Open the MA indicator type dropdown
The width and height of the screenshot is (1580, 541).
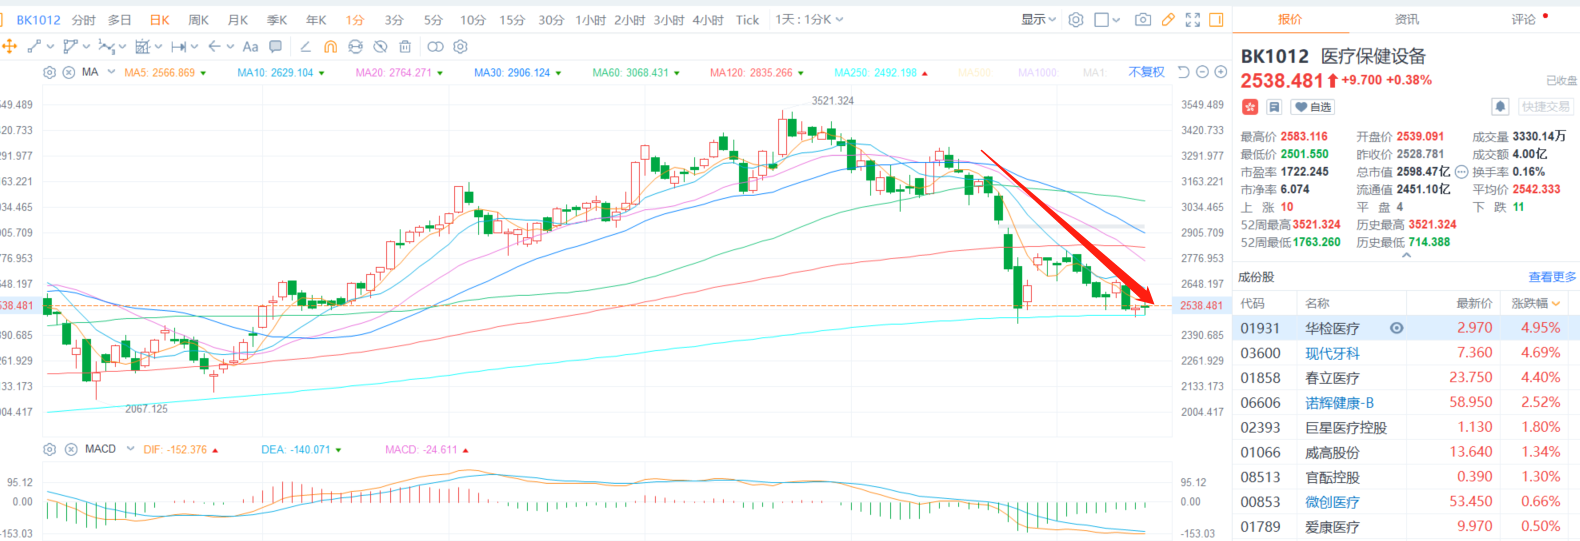click(x=111, y=72)
